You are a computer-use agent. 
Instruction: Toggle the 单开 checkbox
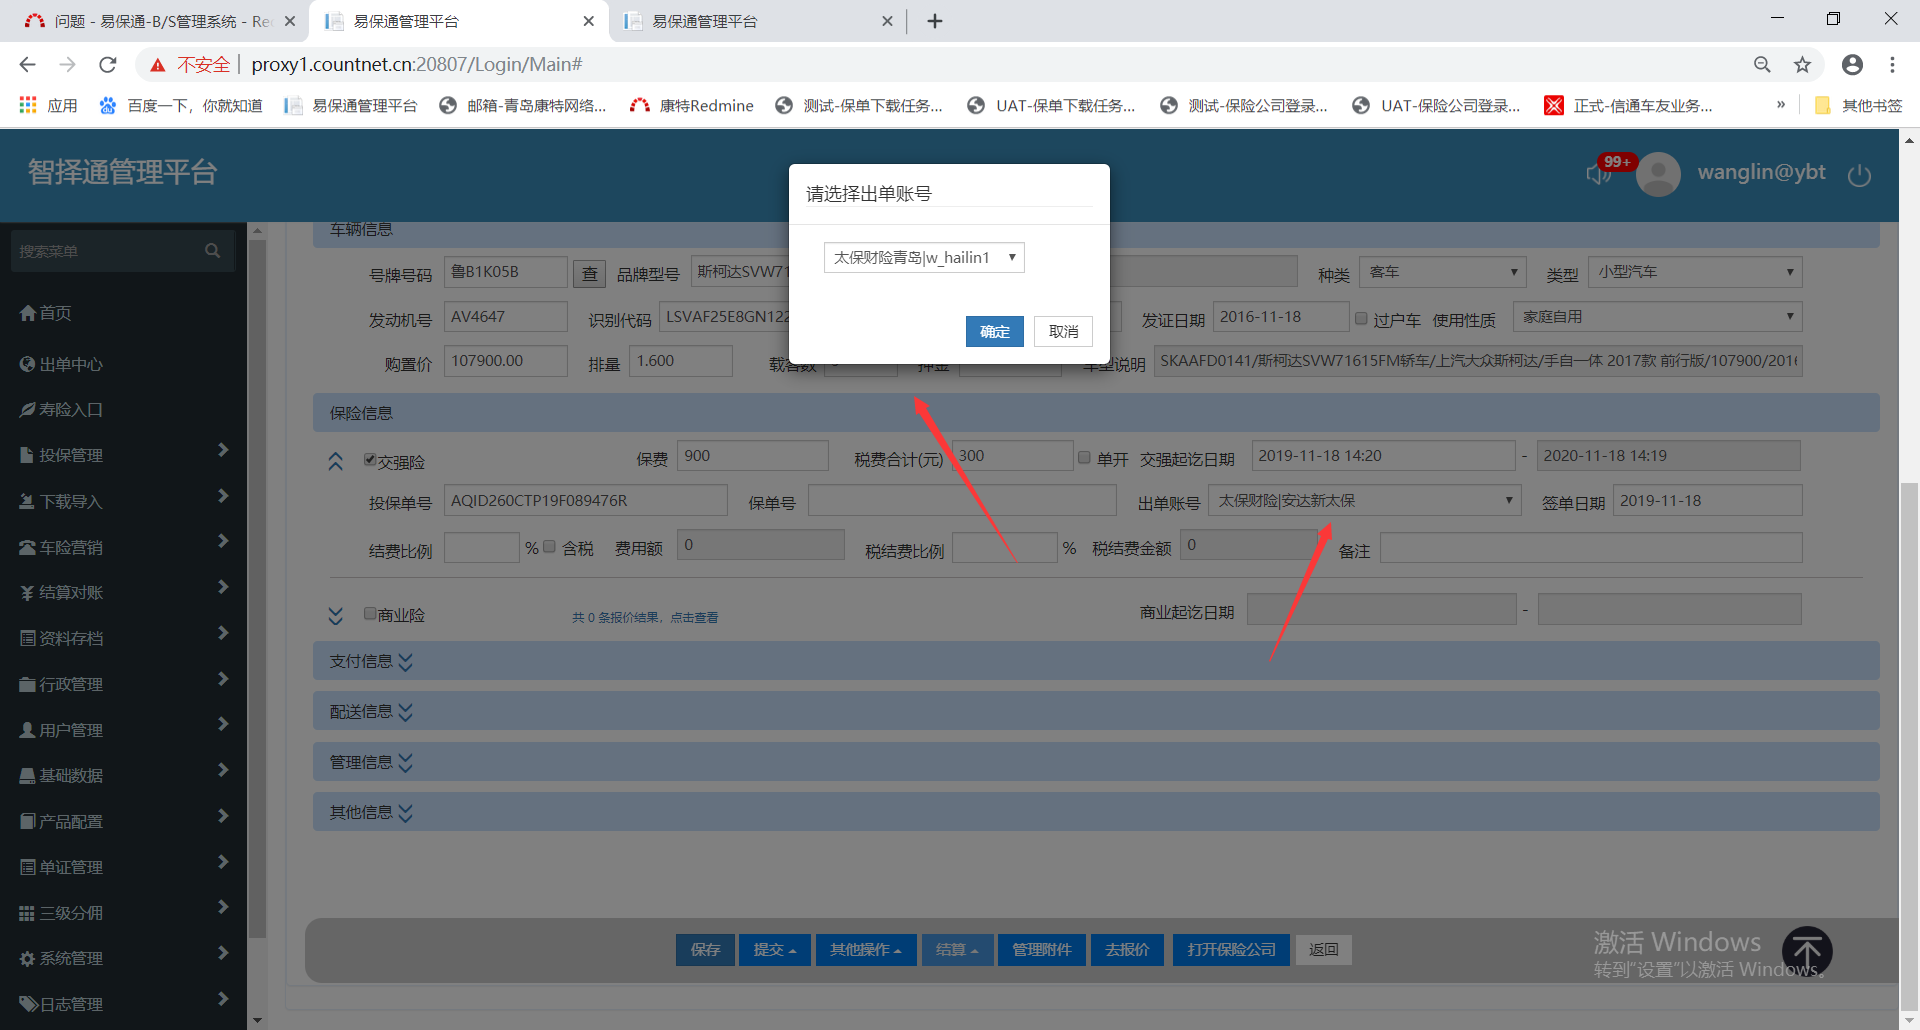[1084, 458]
